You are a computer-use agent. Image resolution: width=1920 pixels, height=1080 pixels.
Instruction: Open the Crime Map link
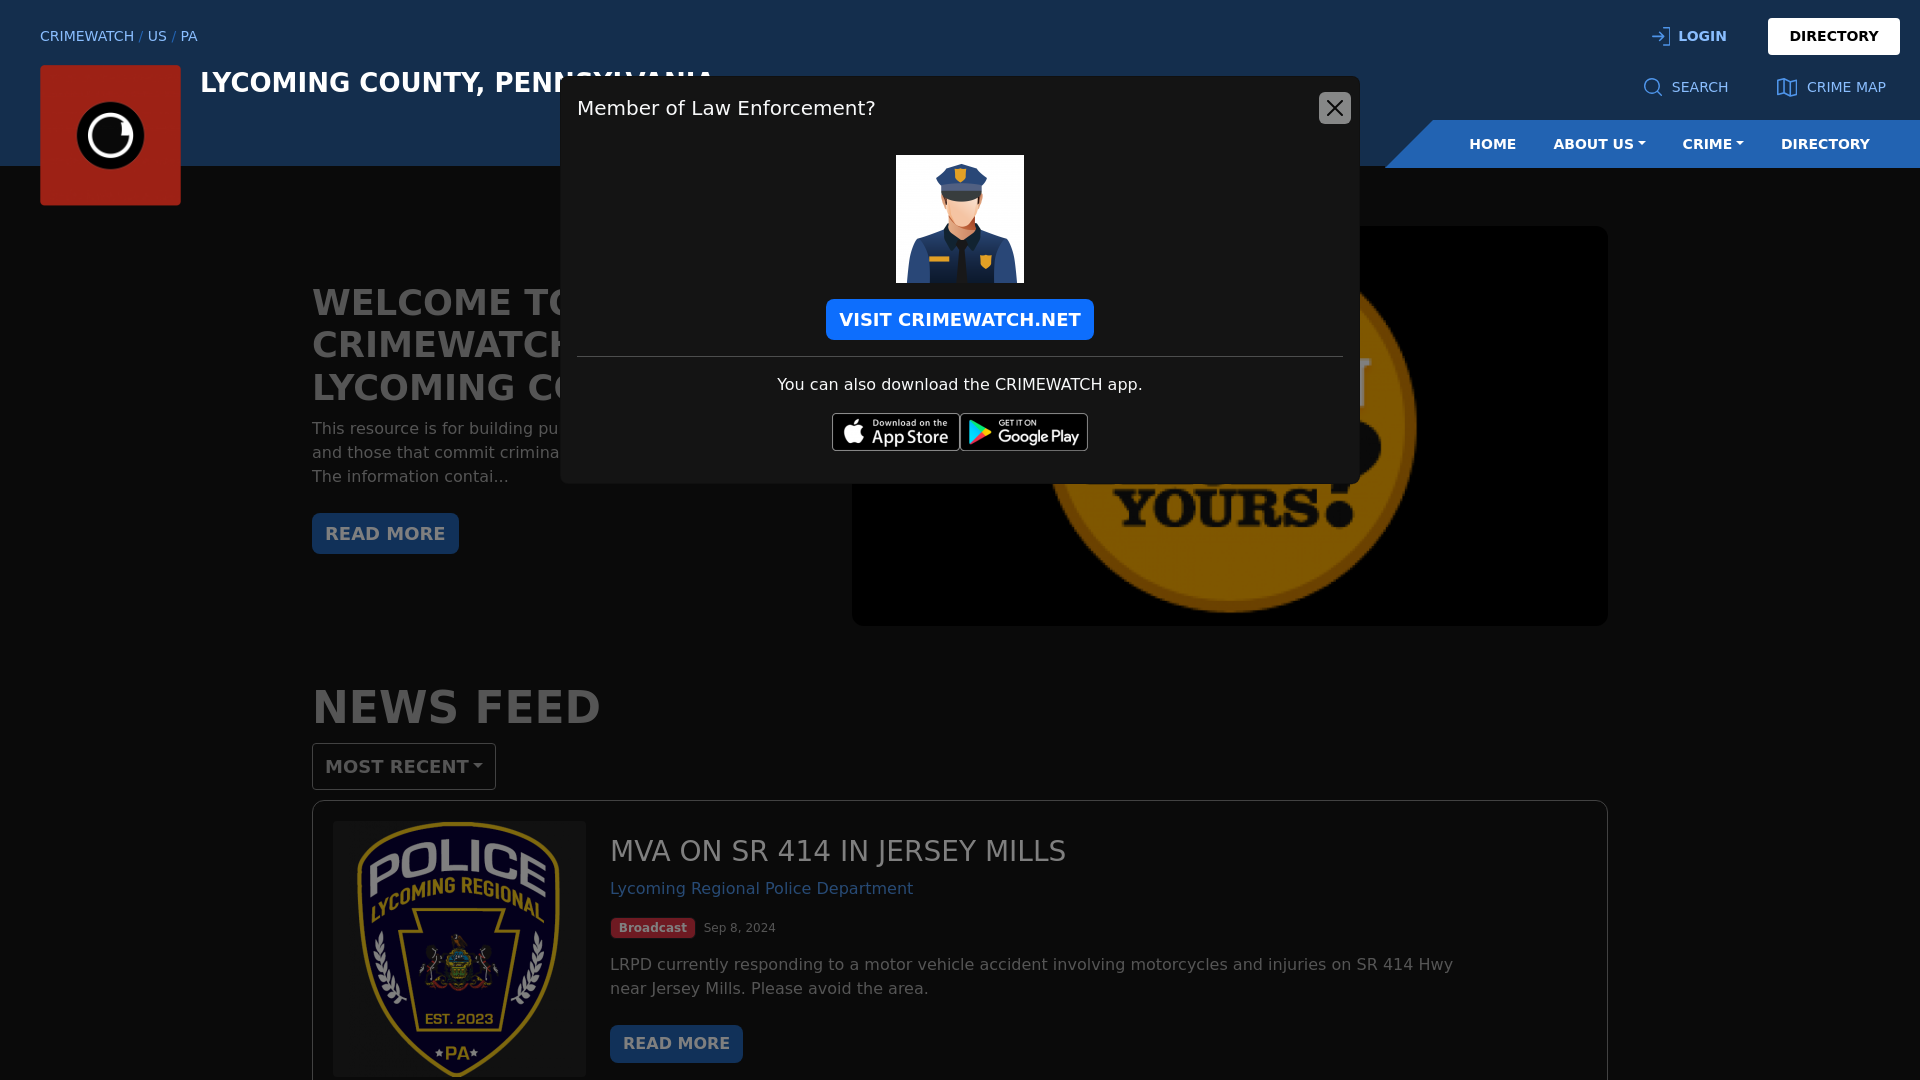click(x=1831, y=87)
